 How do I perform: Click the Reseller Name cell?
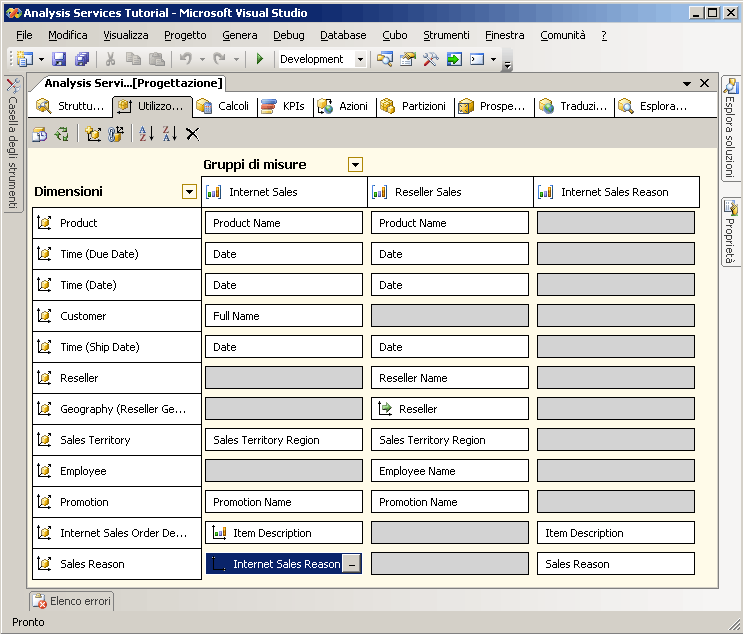[x=449, y=378]
